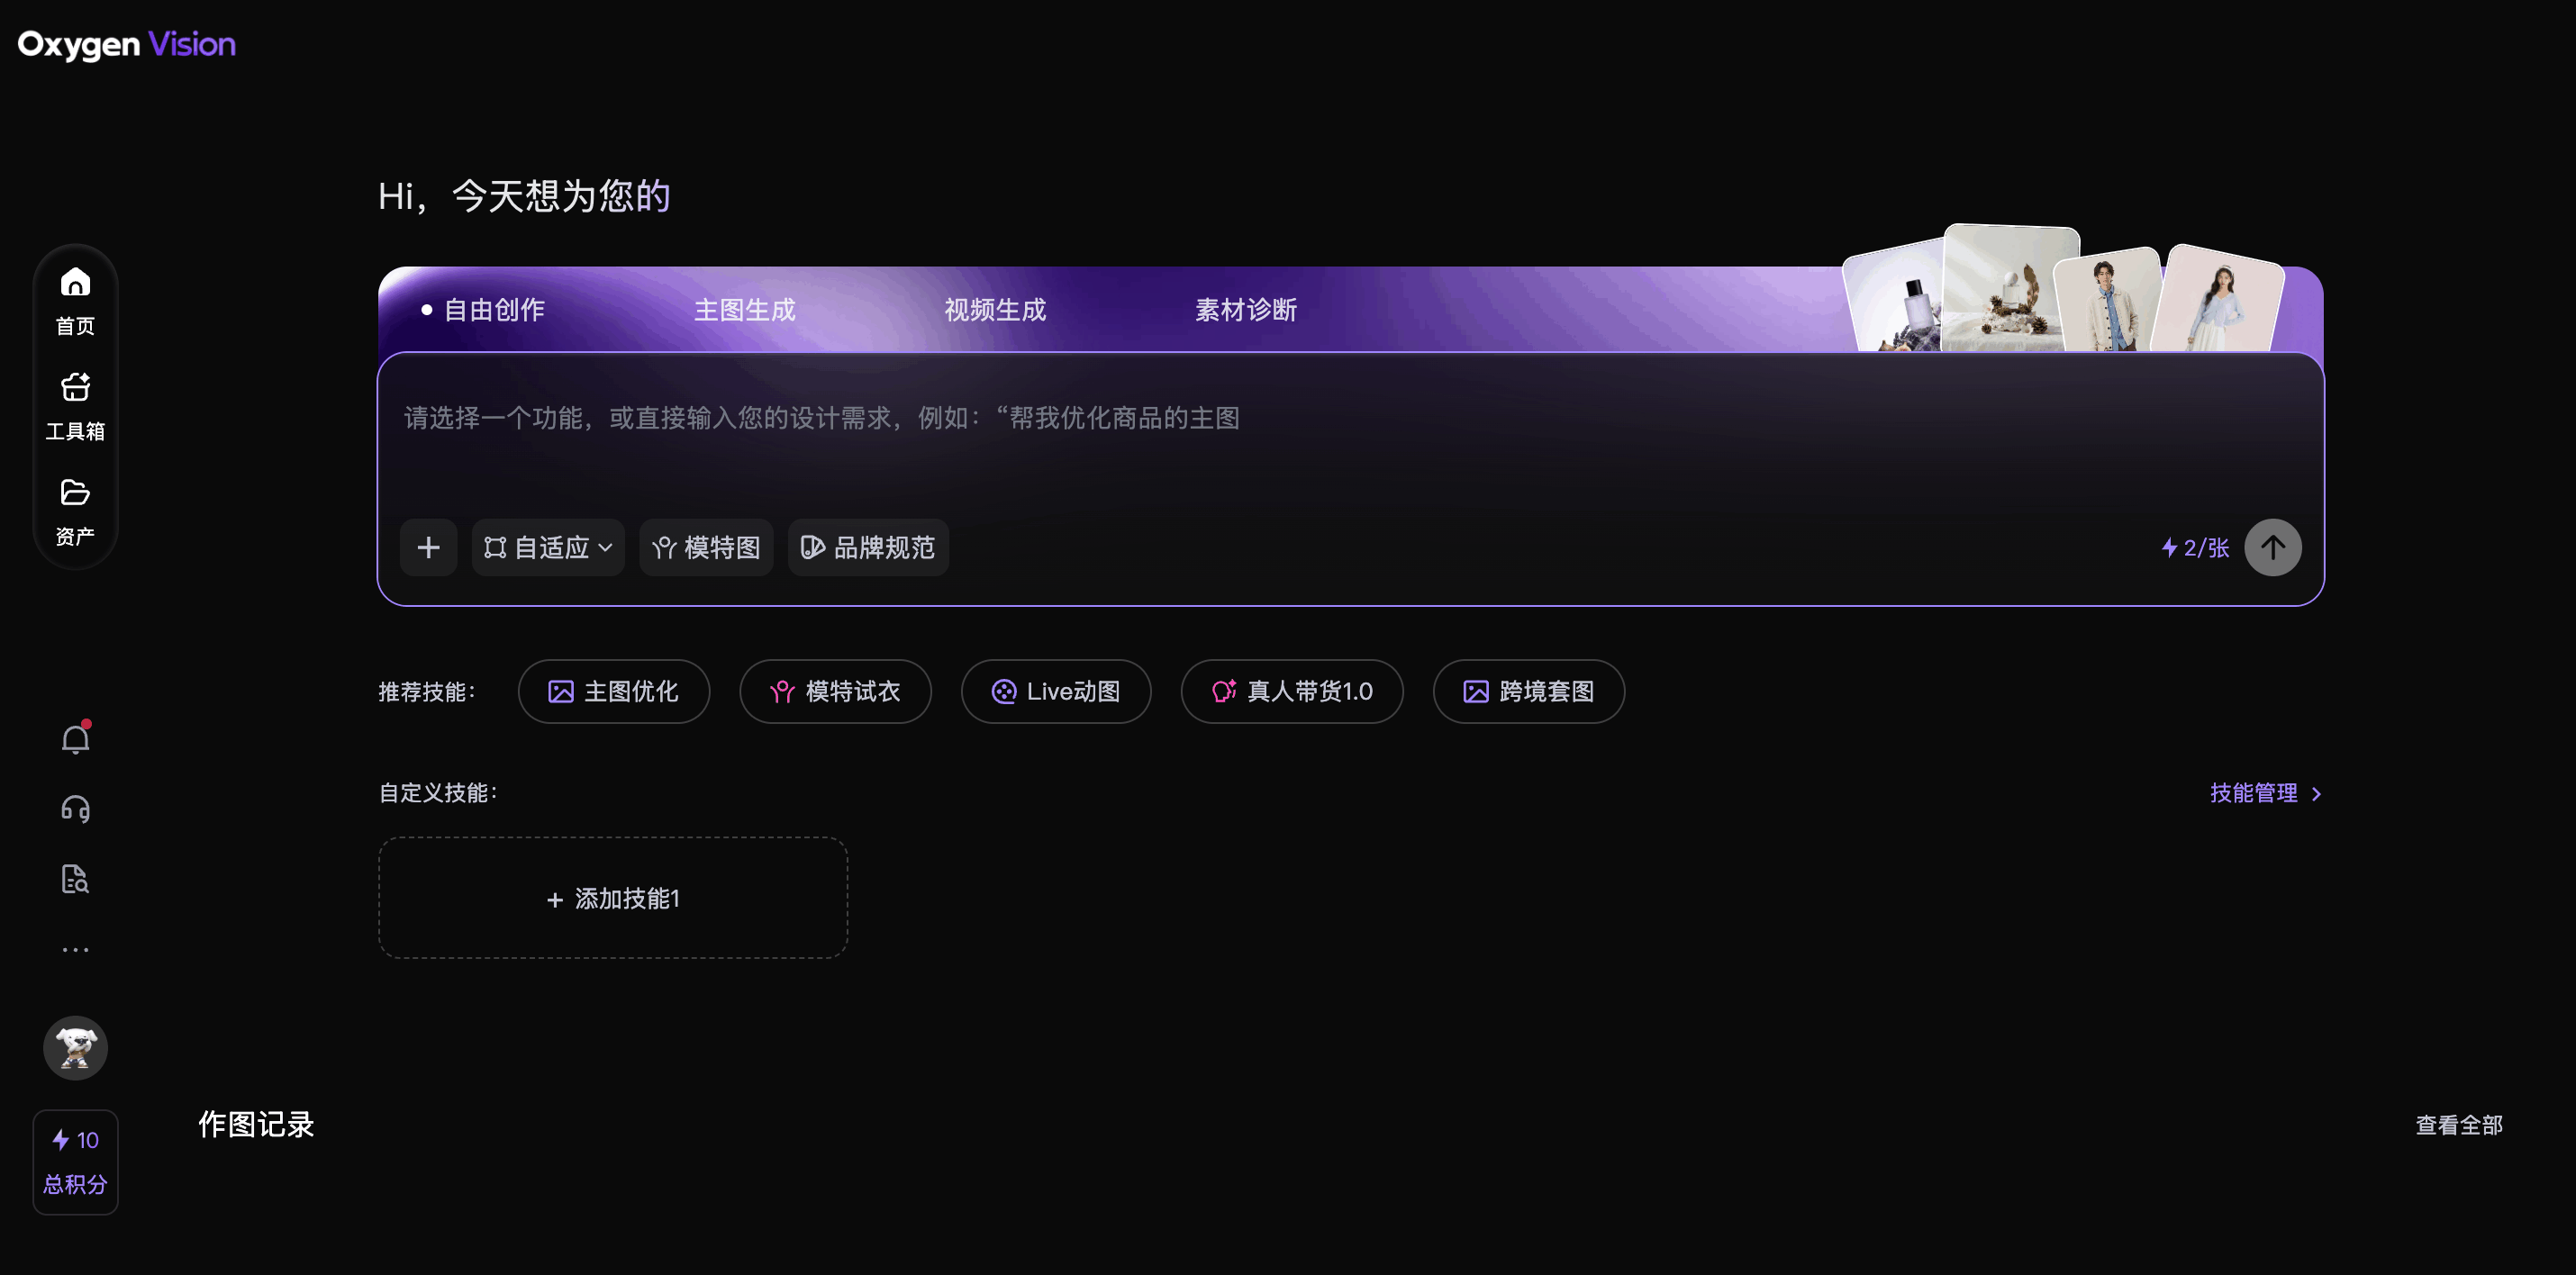Click the plus button to add attachment

tap(428, 547)
